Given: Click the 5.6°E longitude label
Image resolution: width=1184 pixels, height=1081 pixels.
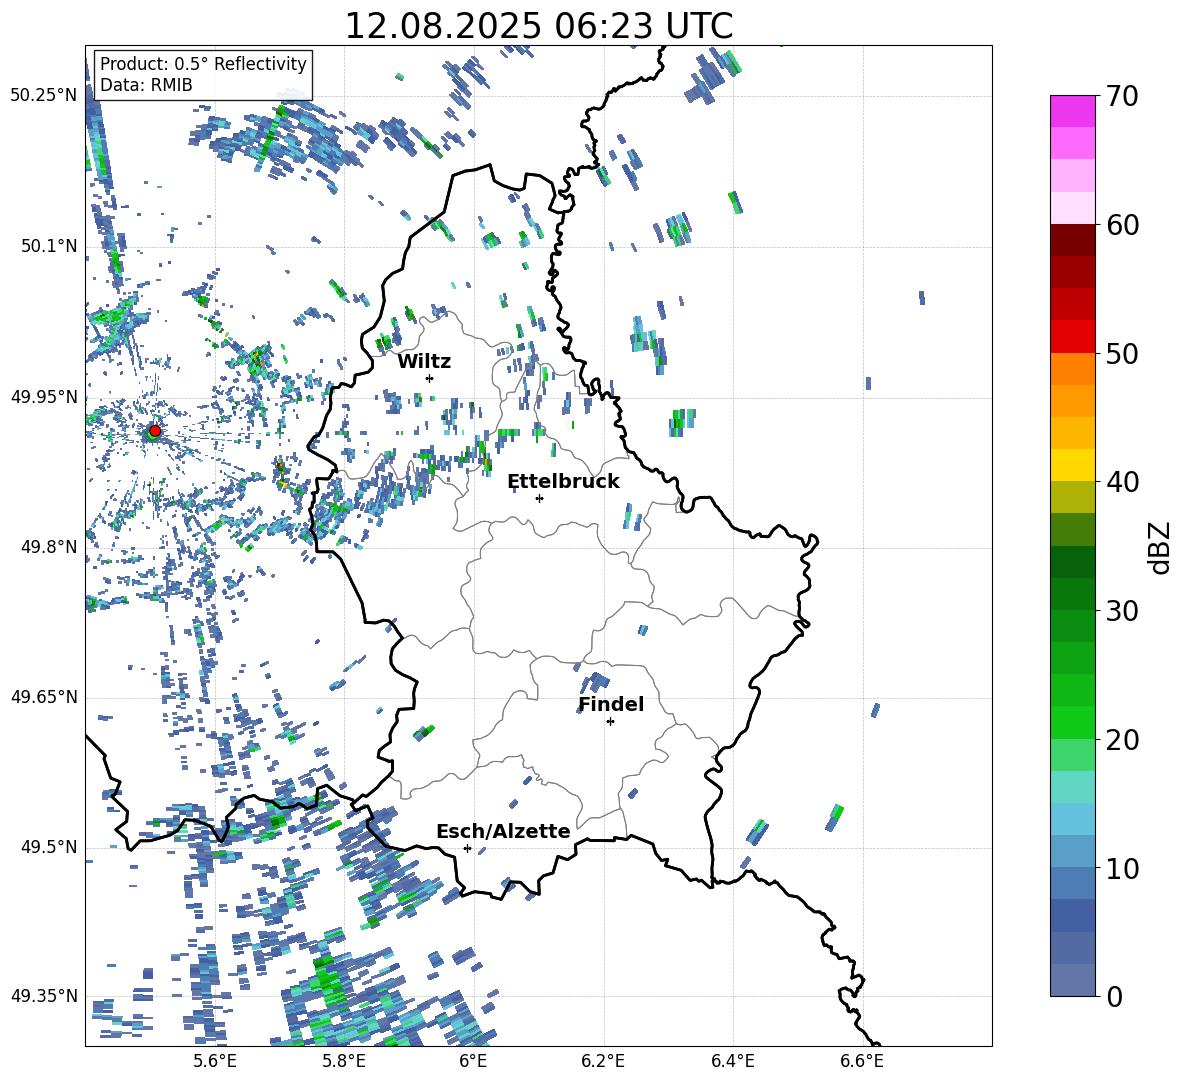Looking at the screenshot, I should (x=215, y=1061).
